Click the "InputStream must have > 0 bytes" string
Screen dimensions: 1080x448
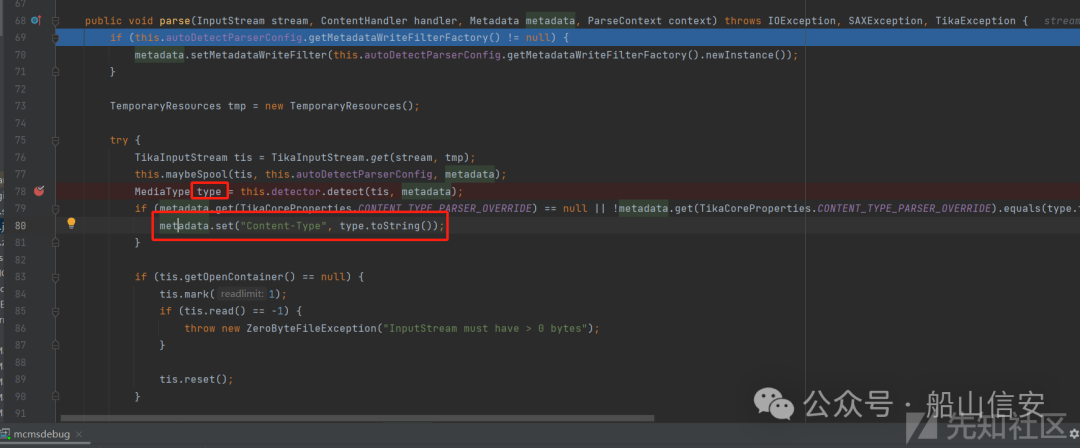coord(486,328)
